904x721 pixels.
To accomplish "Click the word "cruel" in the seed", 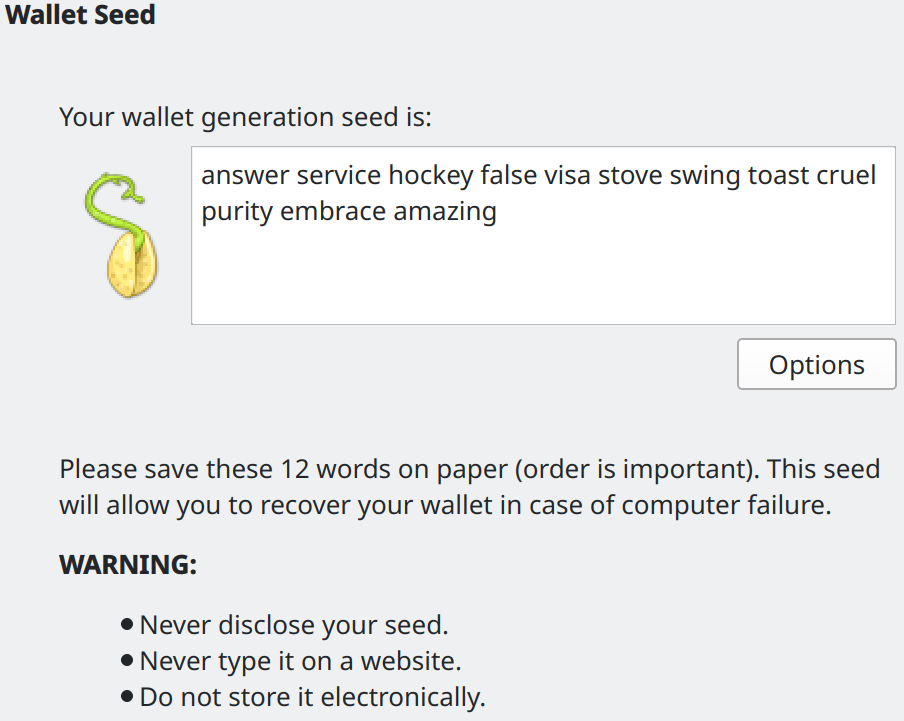I will click(848, 176).
